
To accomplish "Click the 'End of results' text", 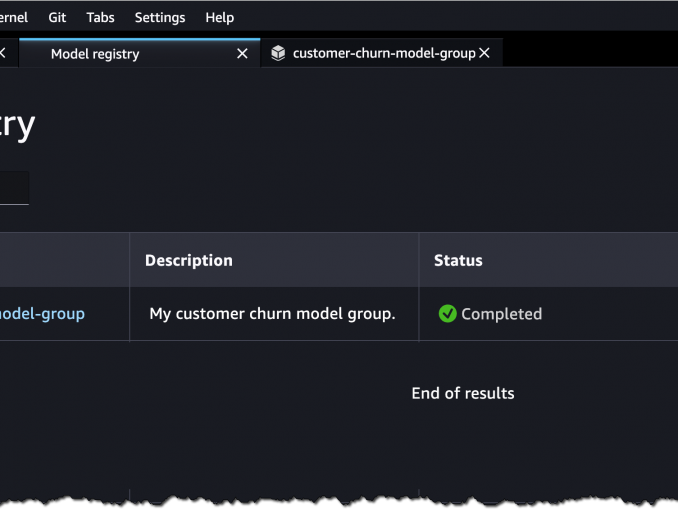I will point(462,394).
